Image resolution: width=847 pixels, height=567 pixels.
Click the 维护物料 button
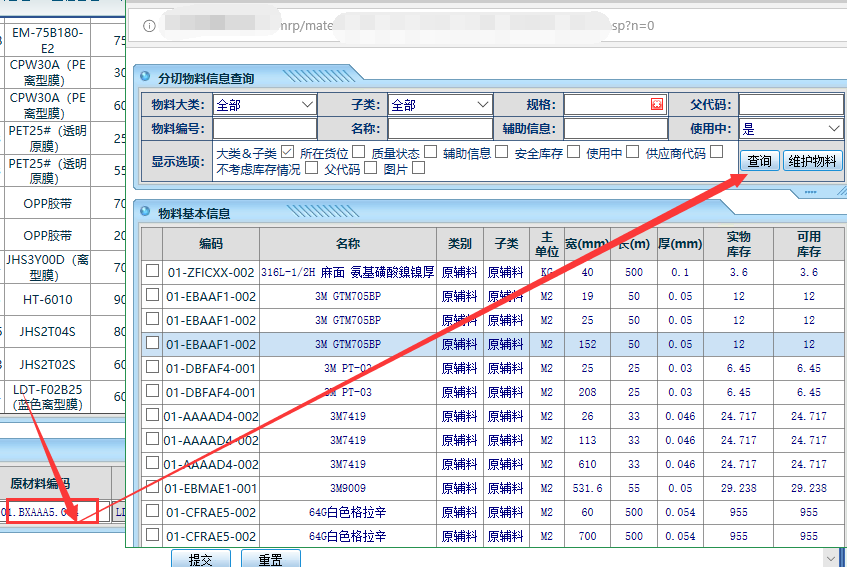click(813, 161)
